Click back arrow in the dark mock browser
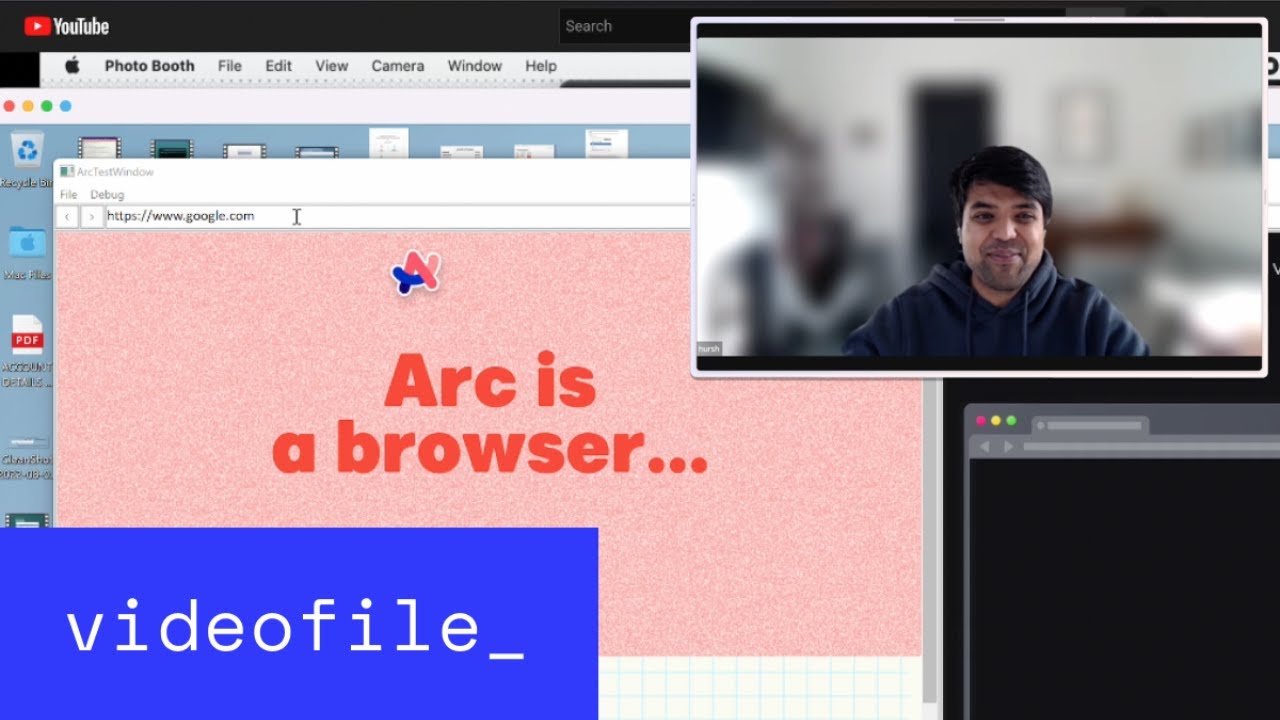Screen dimensions: 1280x720 [986, 446]
